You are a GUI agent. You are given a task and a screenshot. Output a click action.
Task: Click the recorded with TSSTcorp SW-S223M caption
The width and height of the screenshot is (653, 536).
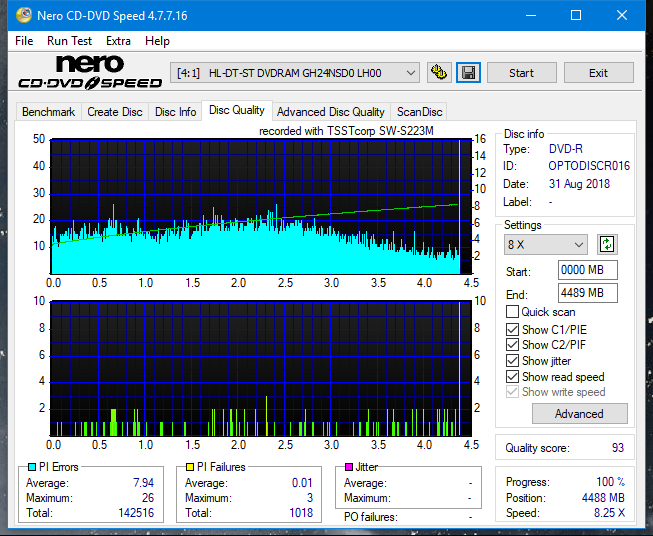[346, 131]
